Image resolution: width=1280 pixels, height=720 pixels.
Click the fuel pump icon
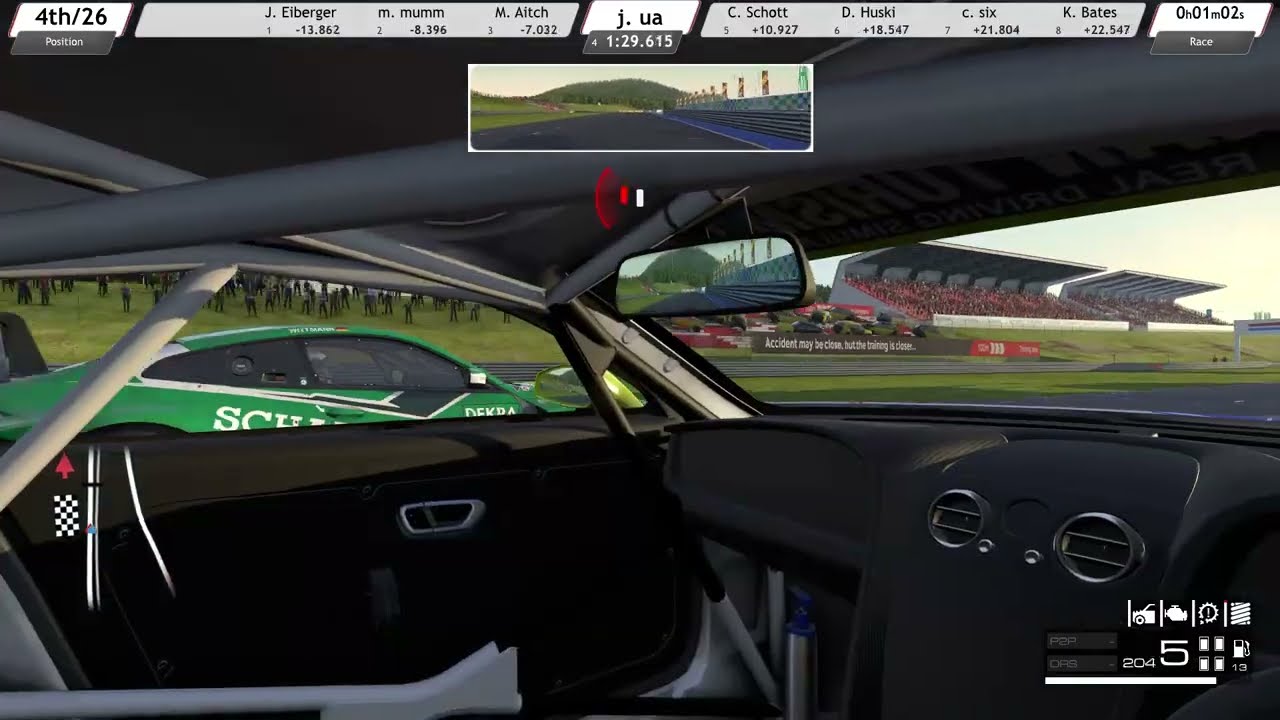[x=1241, y=648]
